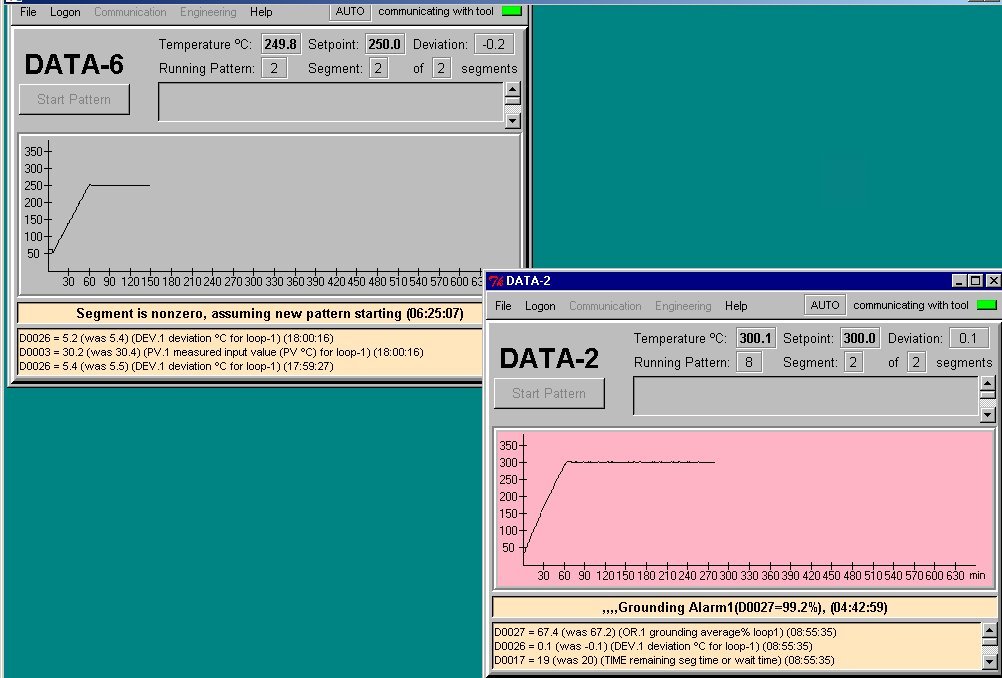Click Start Pattern button in DATA-2 window
The image size is (1002, 678).
click(x=549, y=393)
